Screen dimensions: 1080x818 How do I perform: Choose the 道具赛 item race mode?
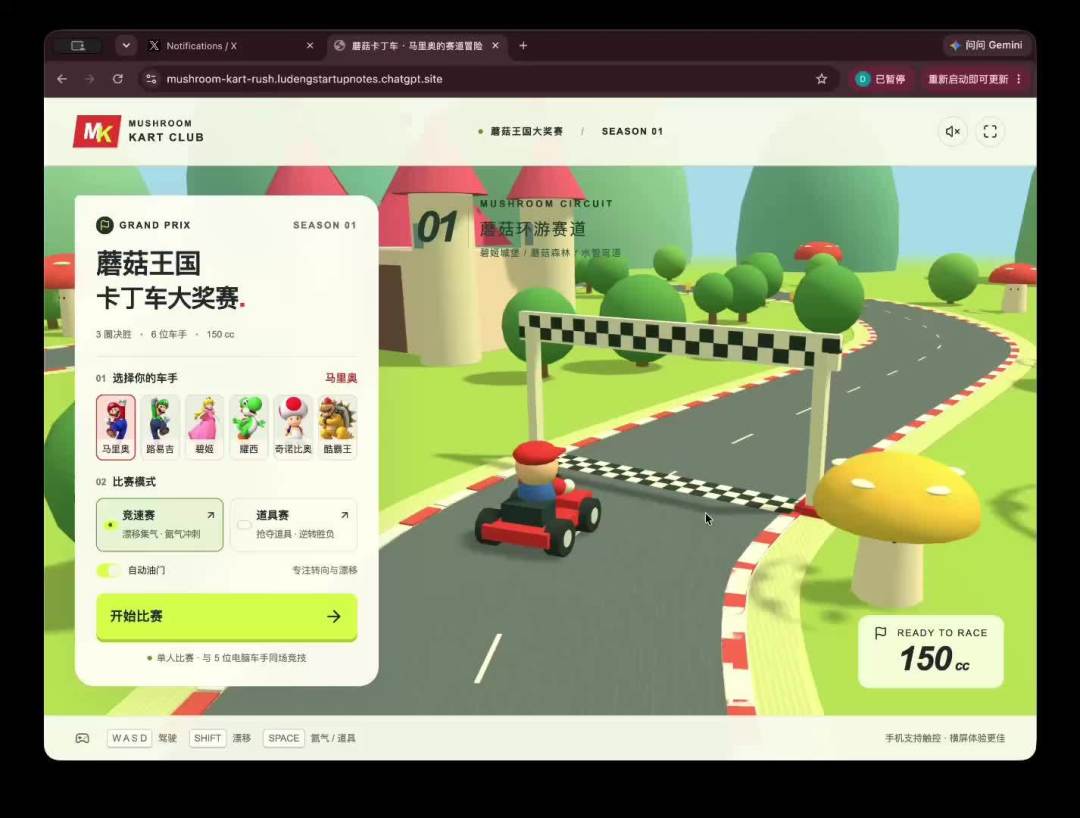click(x=294, y=525)
